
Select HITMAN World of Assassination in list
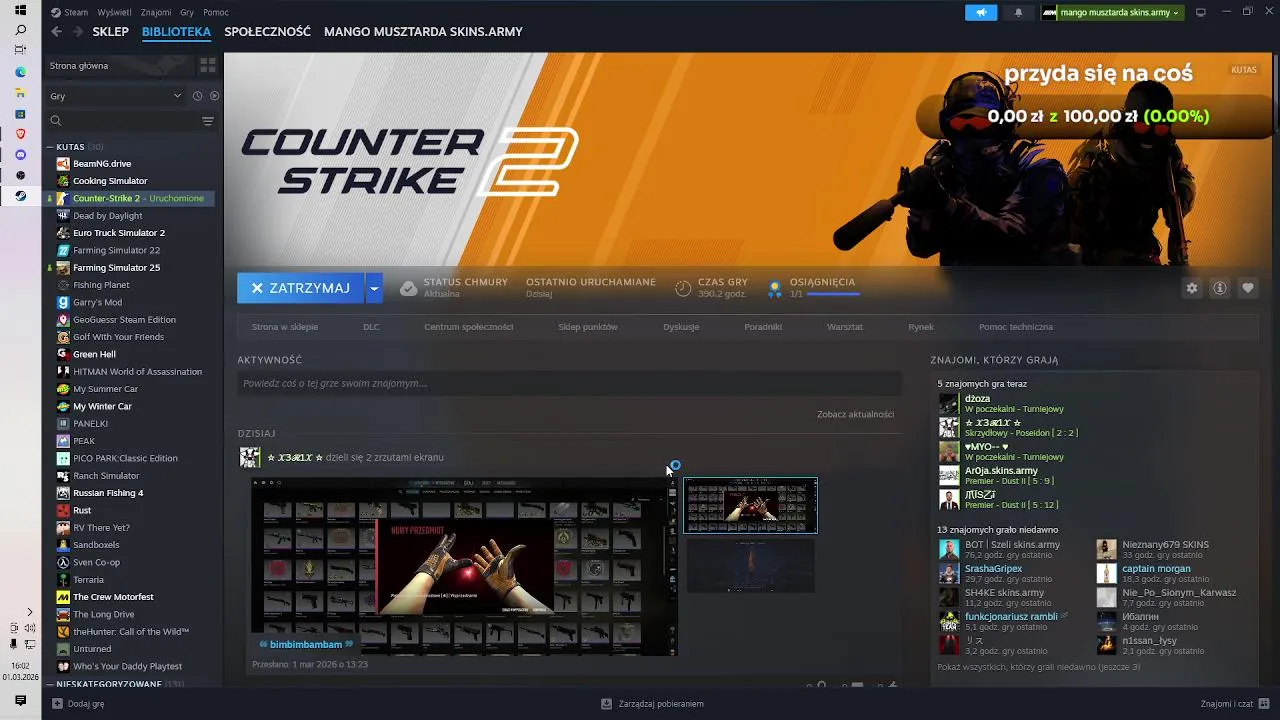pyautogui.click(x=137, y=371)
